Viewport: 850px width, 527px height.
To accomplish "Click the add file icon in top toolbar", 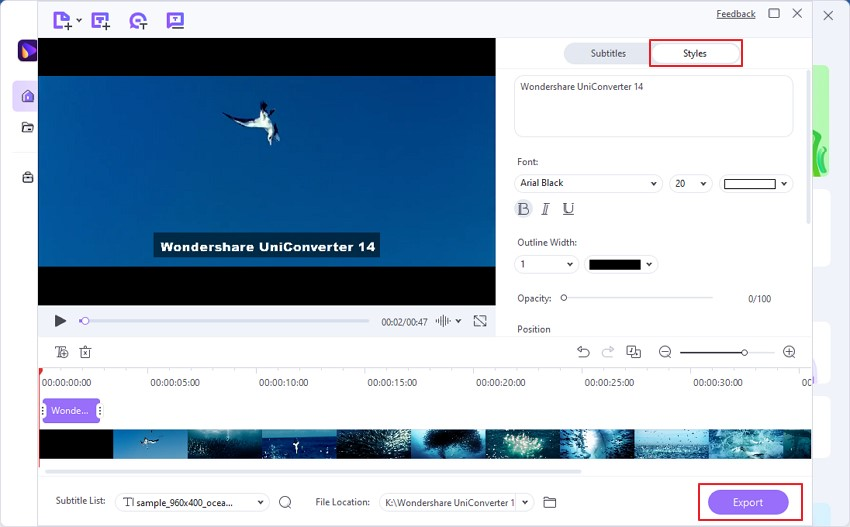I will tap(62, 20).
